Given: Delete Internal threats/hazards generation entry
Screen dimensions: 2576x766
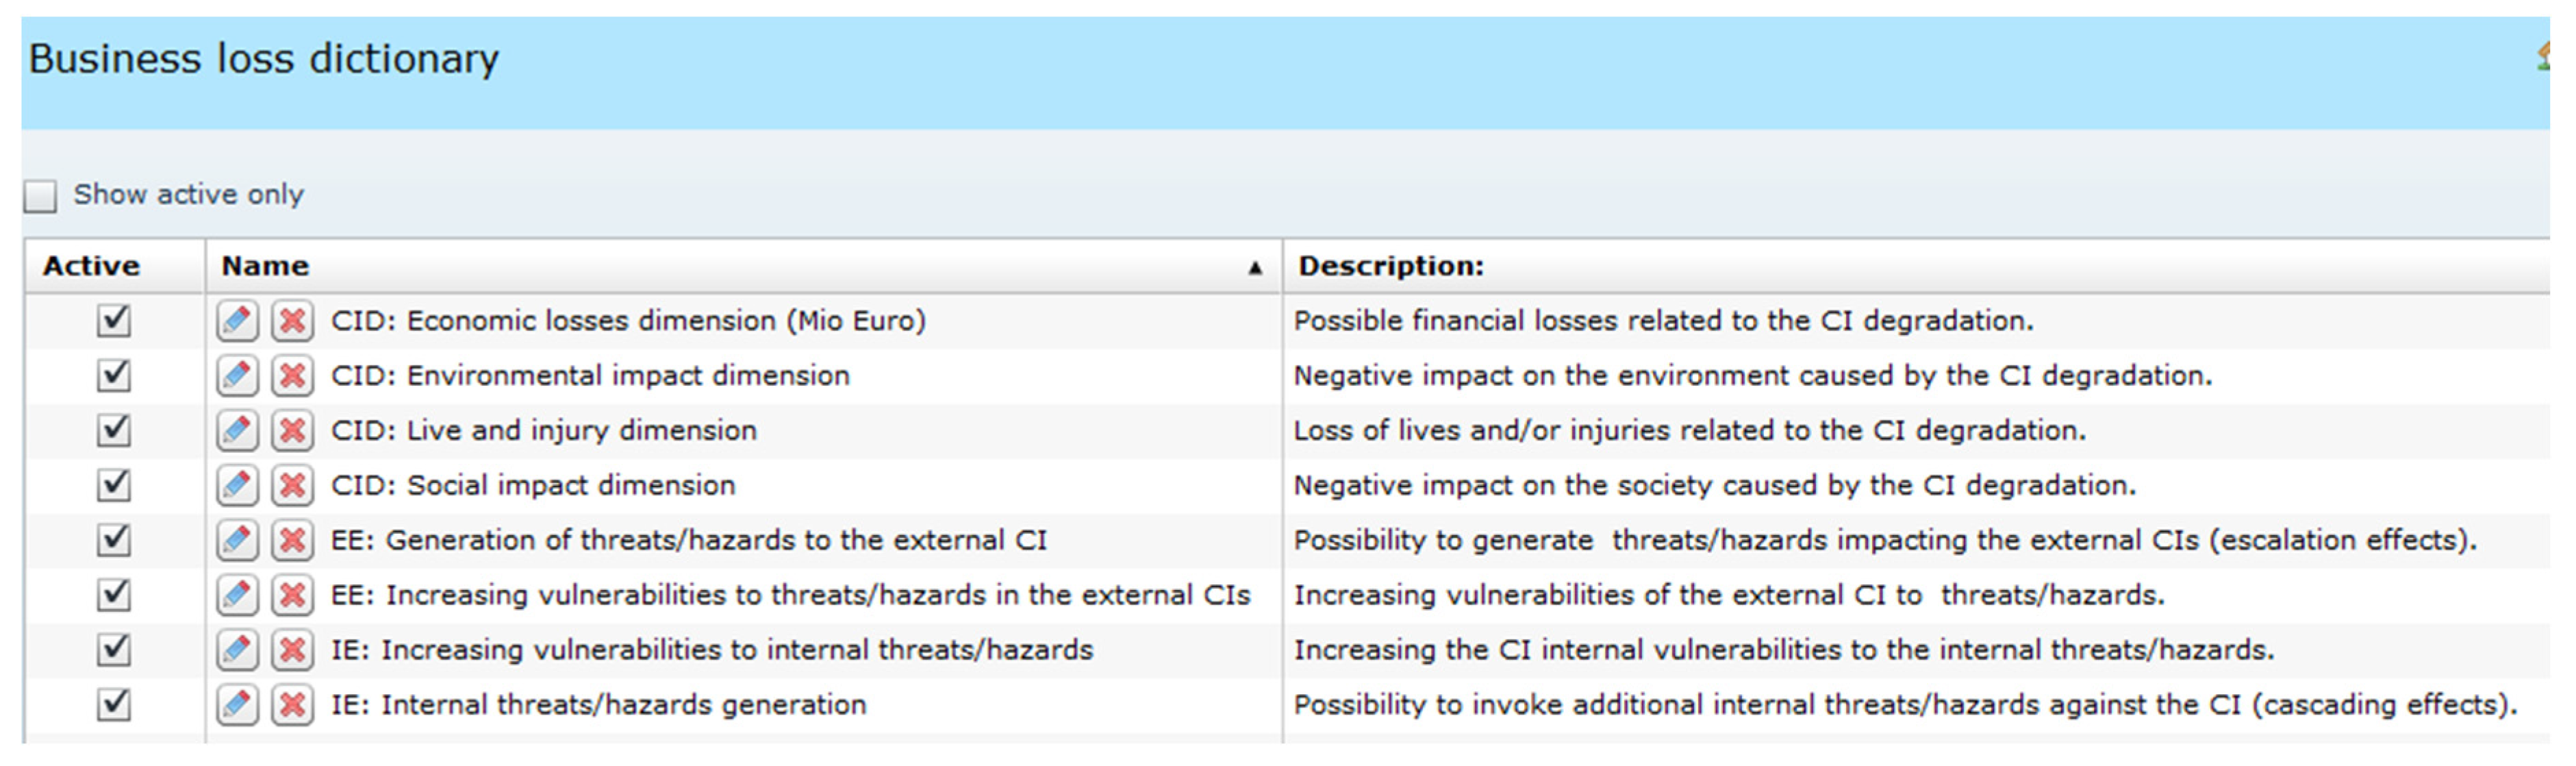Looking at the screenshot, I should 292,706.
